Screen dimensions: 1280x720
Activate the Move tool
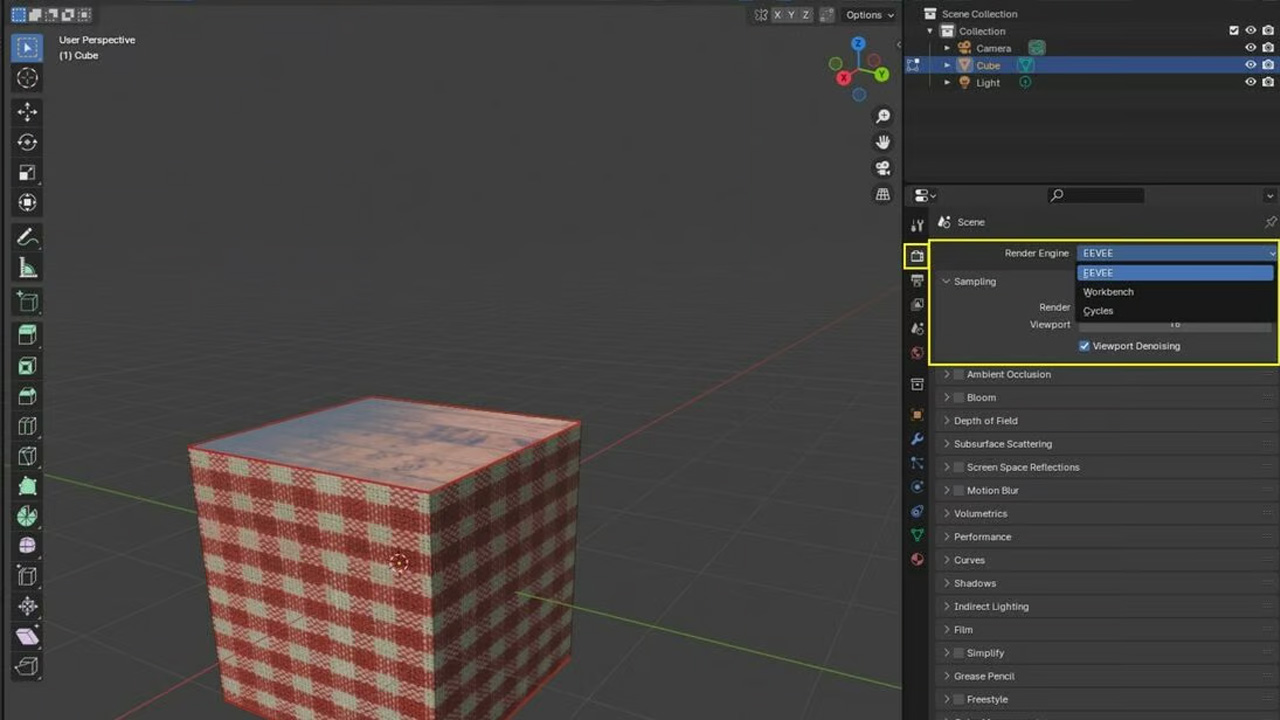(x=27, y=112)
